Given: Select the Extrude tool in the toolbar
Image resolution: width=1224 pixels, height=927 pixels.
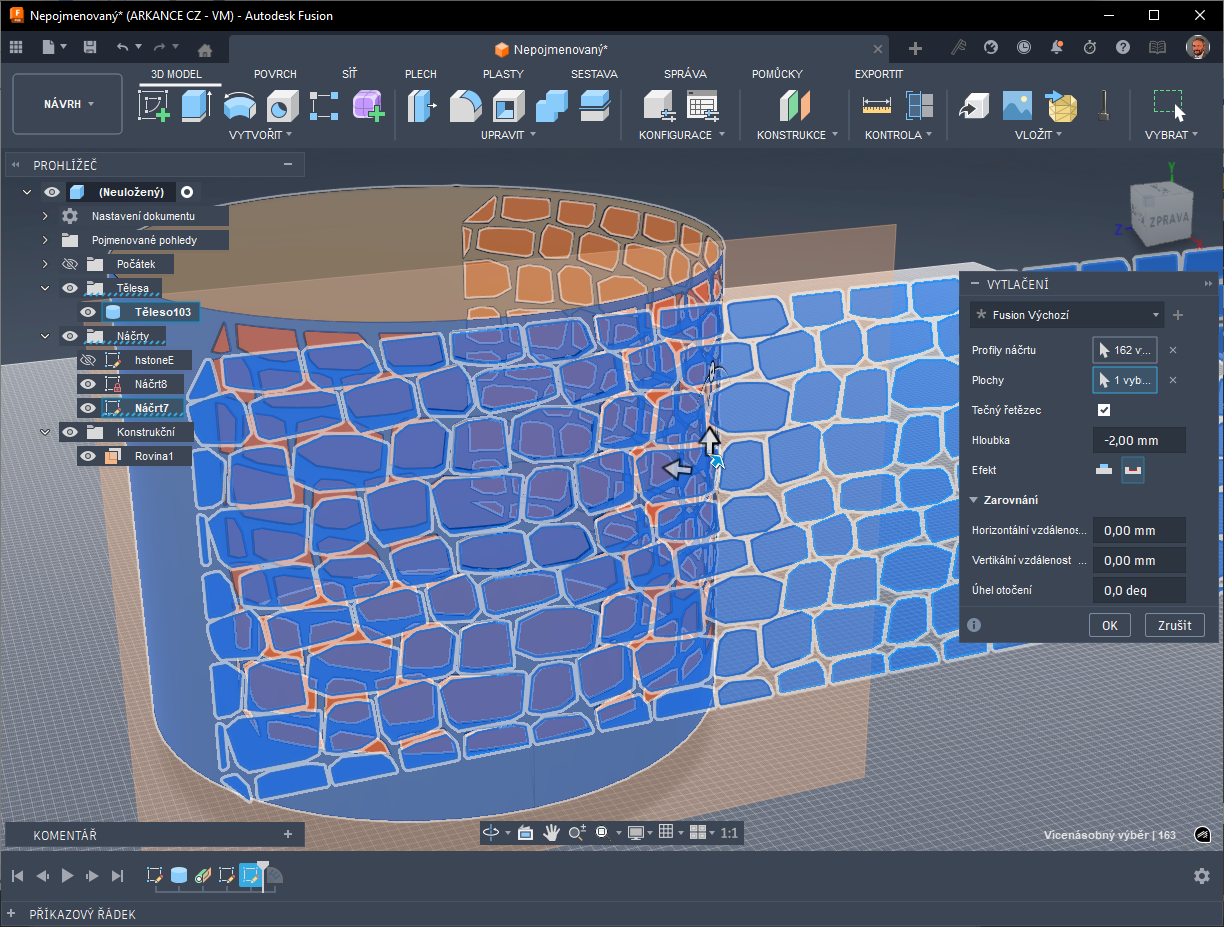Looking at the screenshot, I should (x=196, y=105).
